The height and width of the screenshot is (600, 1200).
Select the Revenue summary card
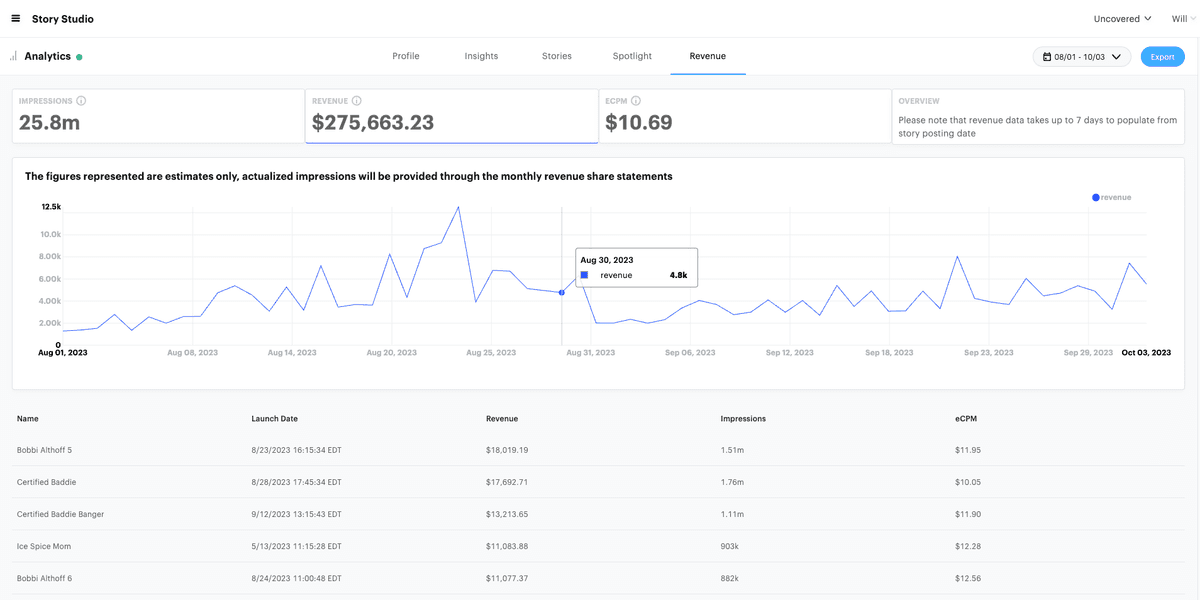tap(451, 116)
